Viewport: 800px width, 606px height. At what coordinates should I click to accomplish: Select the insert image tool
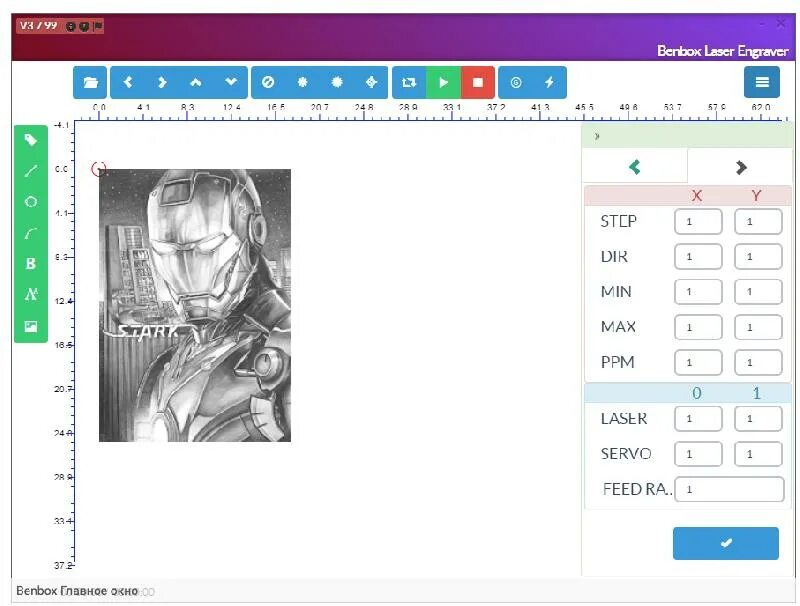click(x=31, y=326)
